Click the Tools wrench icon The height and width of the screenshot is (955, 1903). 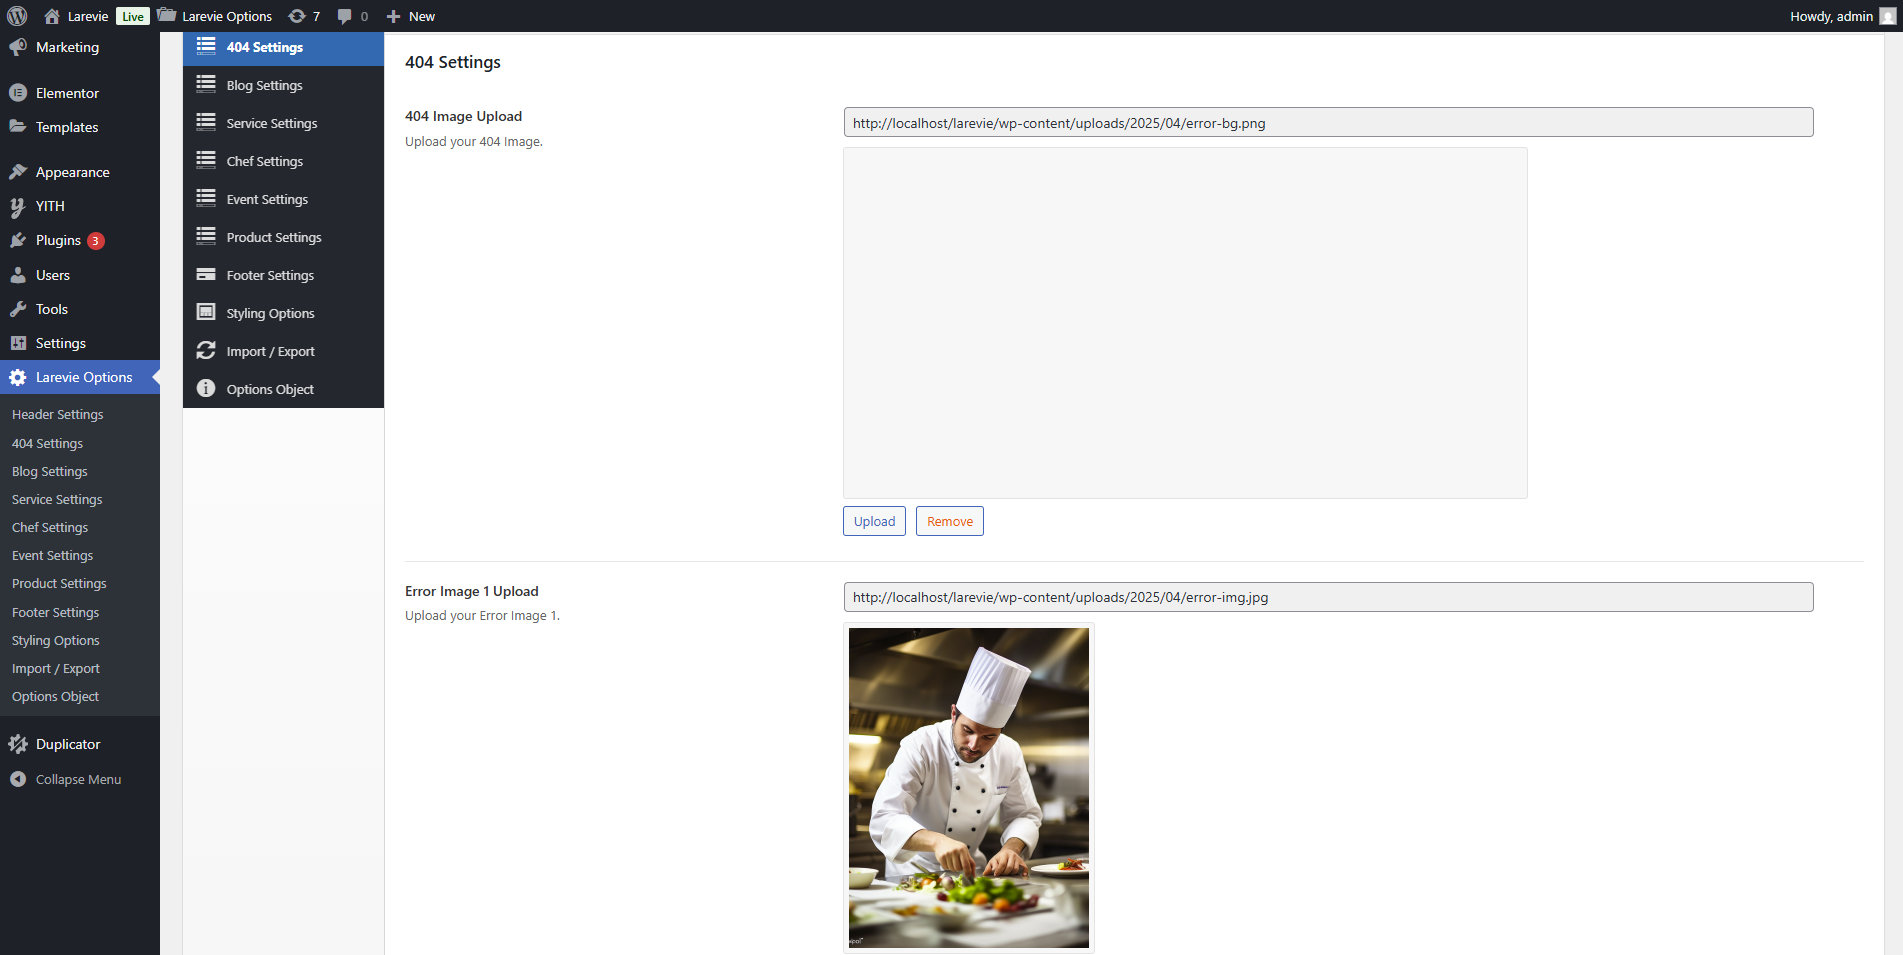pos(18,309)
